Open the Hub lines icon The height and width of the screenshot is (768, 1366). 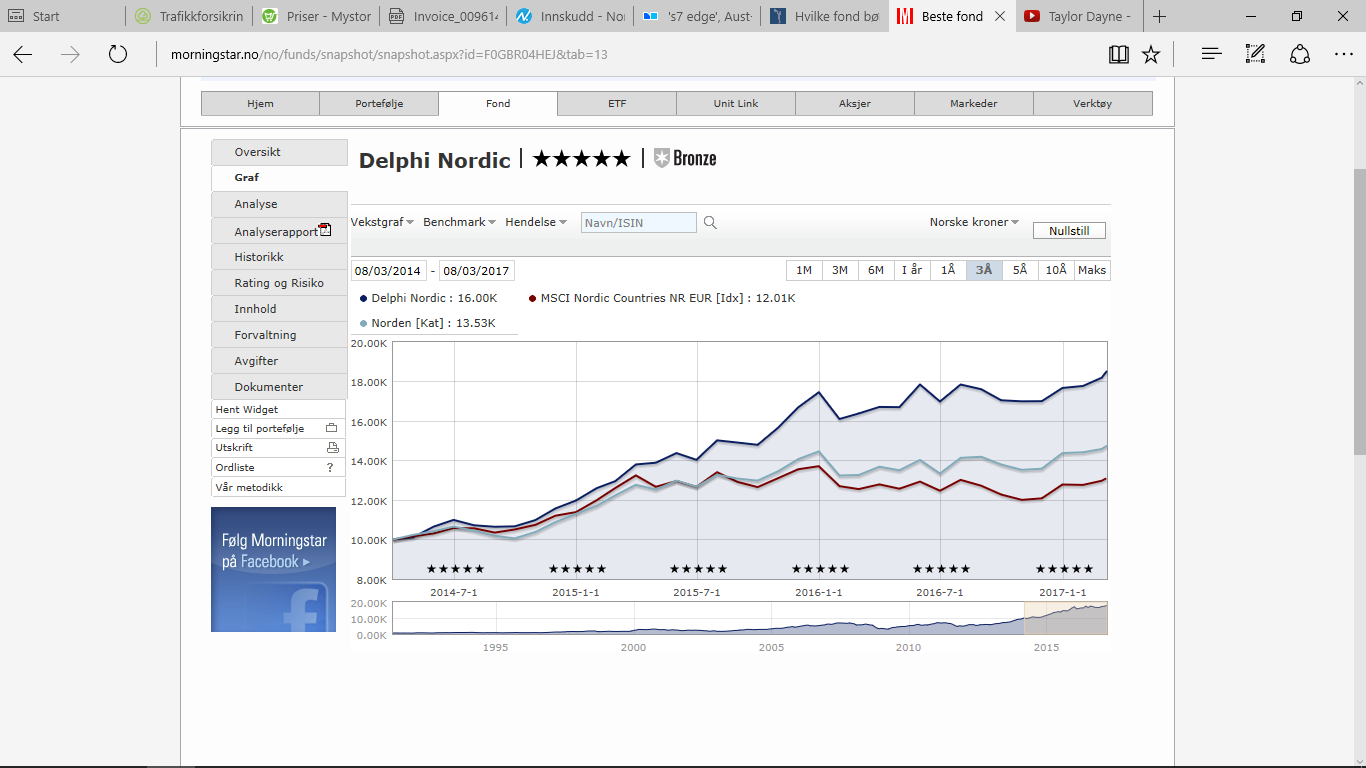click(x=1212, y=54)
